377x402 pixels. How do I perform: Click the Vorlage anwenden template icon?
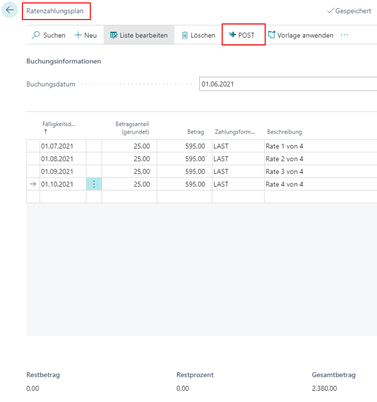pos(272,35)
